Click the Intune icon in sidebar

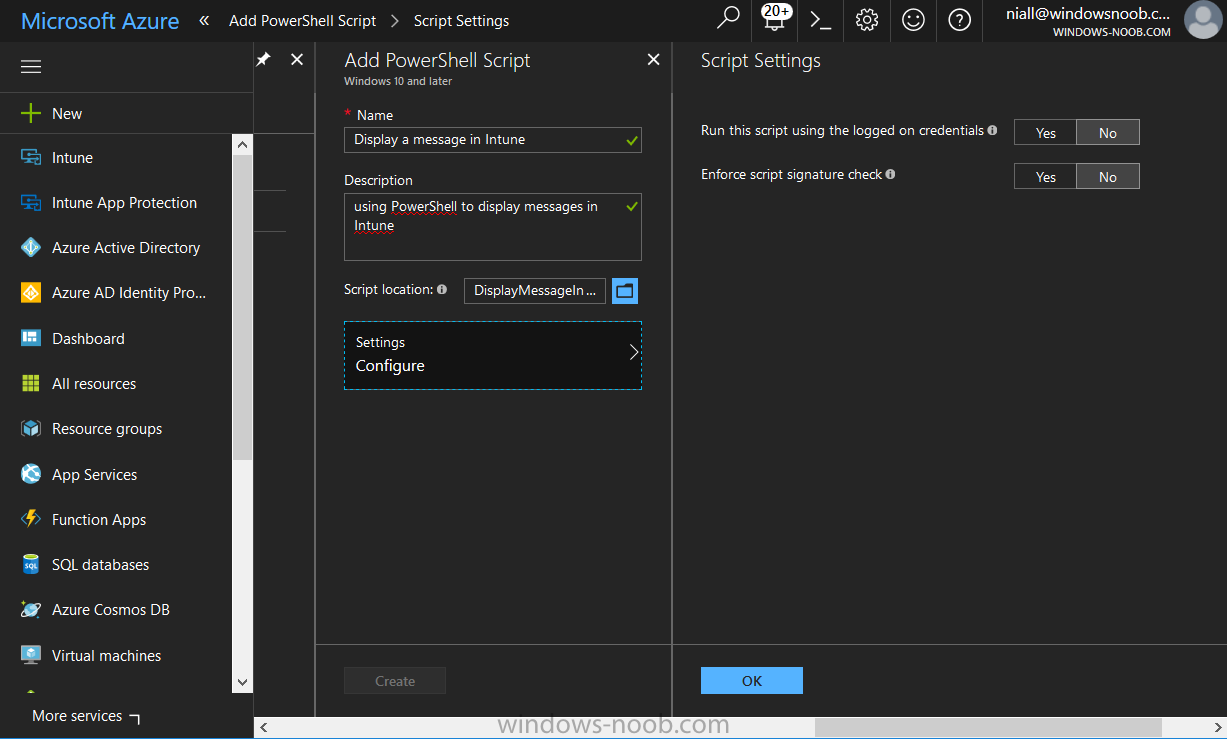tap(31, 158)
